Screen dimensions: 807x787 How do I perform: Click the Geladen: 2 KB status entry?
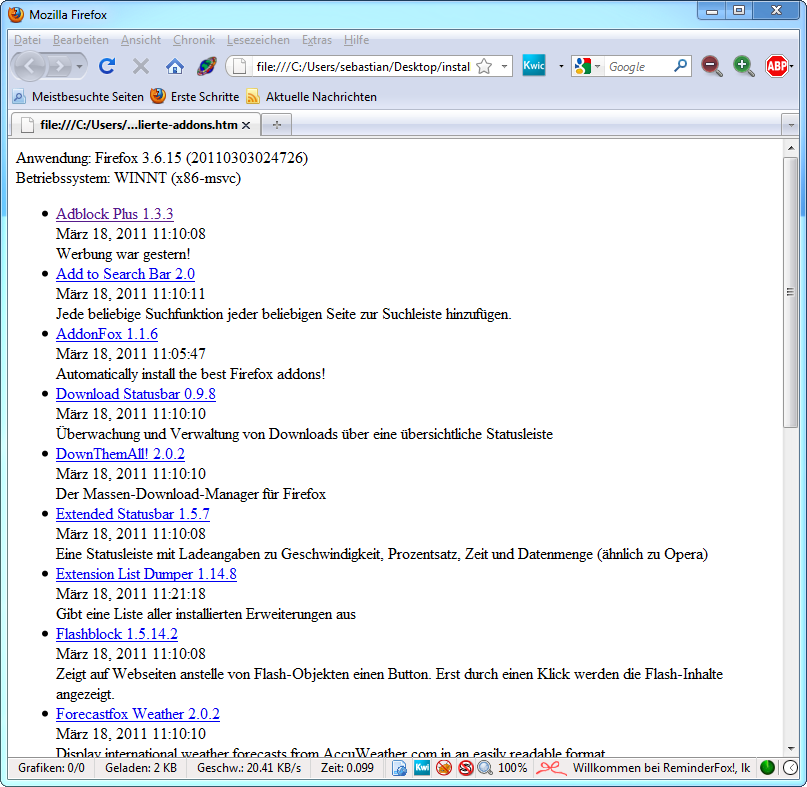pyautogui.click(x=141, y=768)
